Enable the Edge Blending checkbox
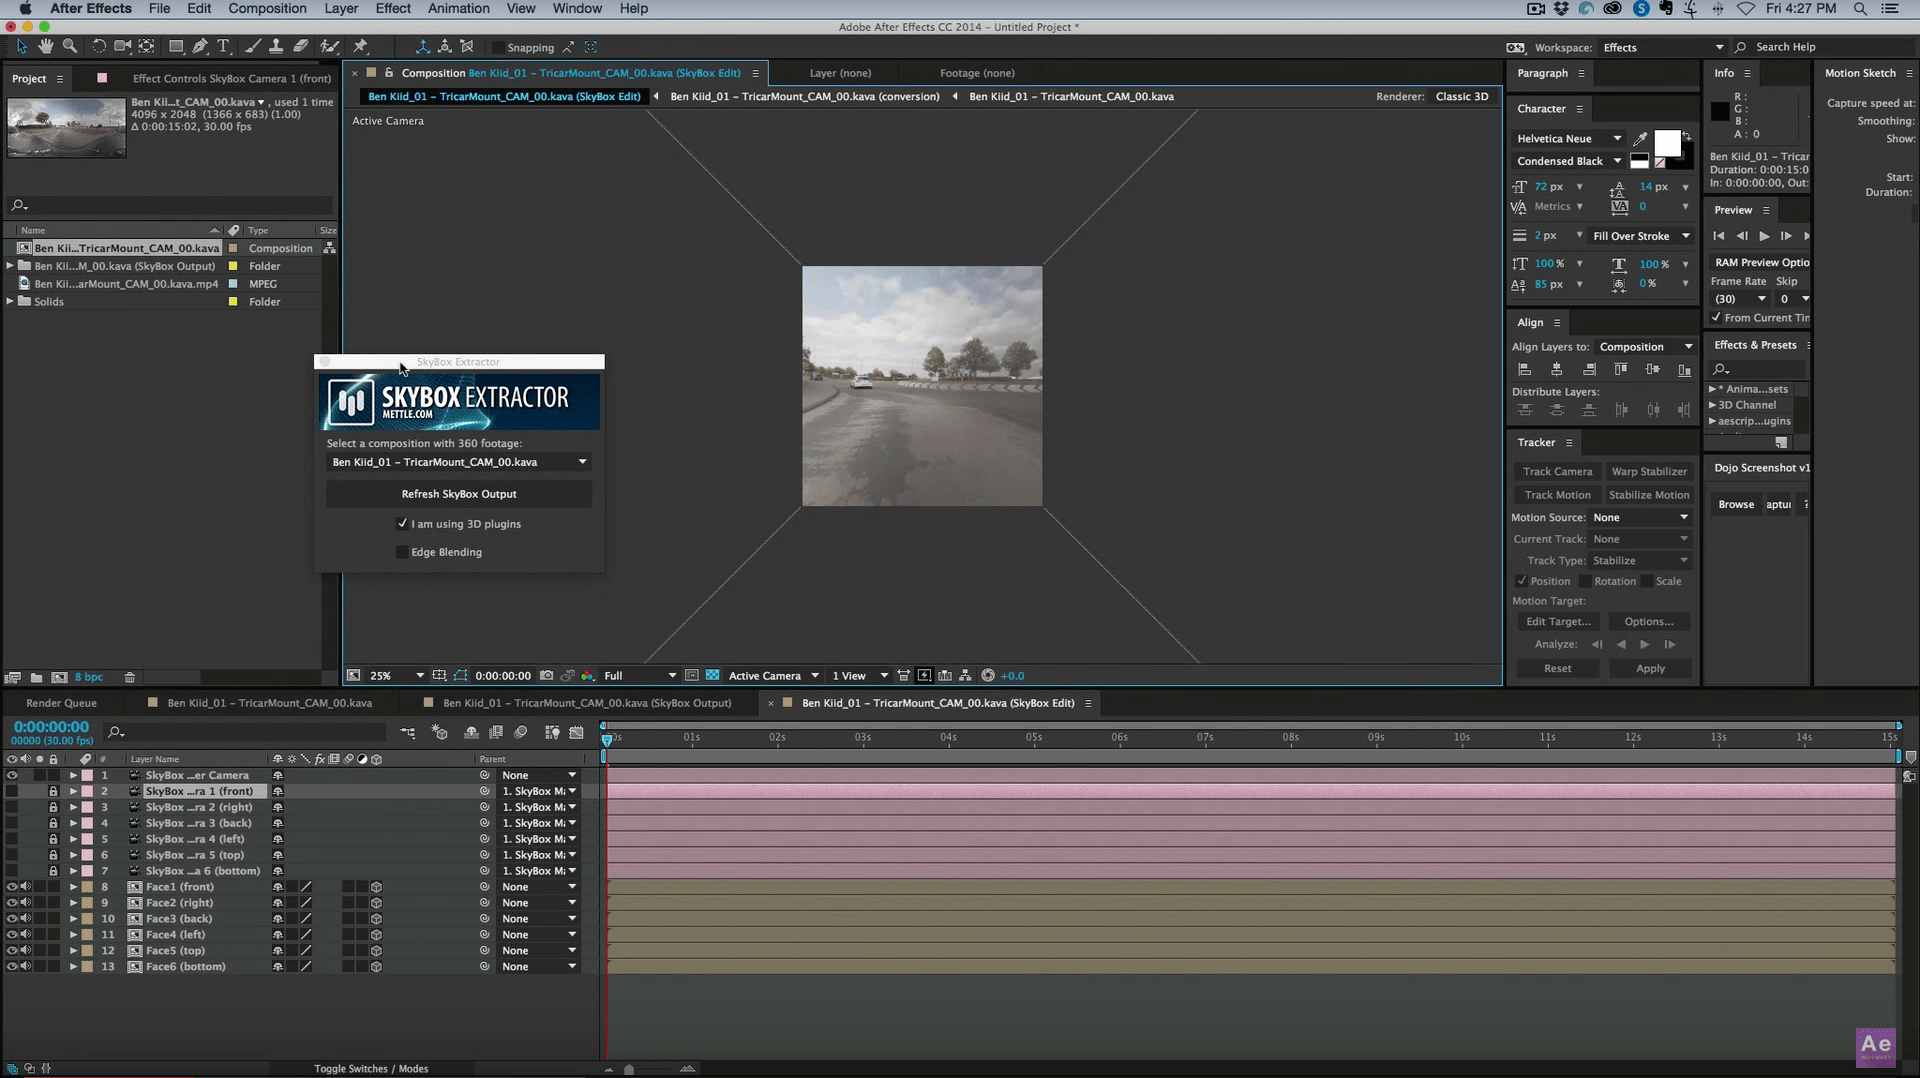Viewport: 1920px width, 1078px height. tap(403, 552)
